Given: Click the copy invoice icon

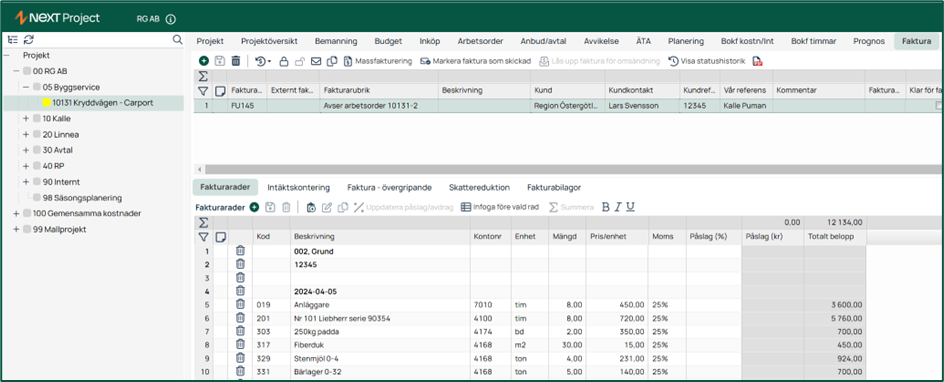Looking at the screenshot, I should click(x=332, y=61).
